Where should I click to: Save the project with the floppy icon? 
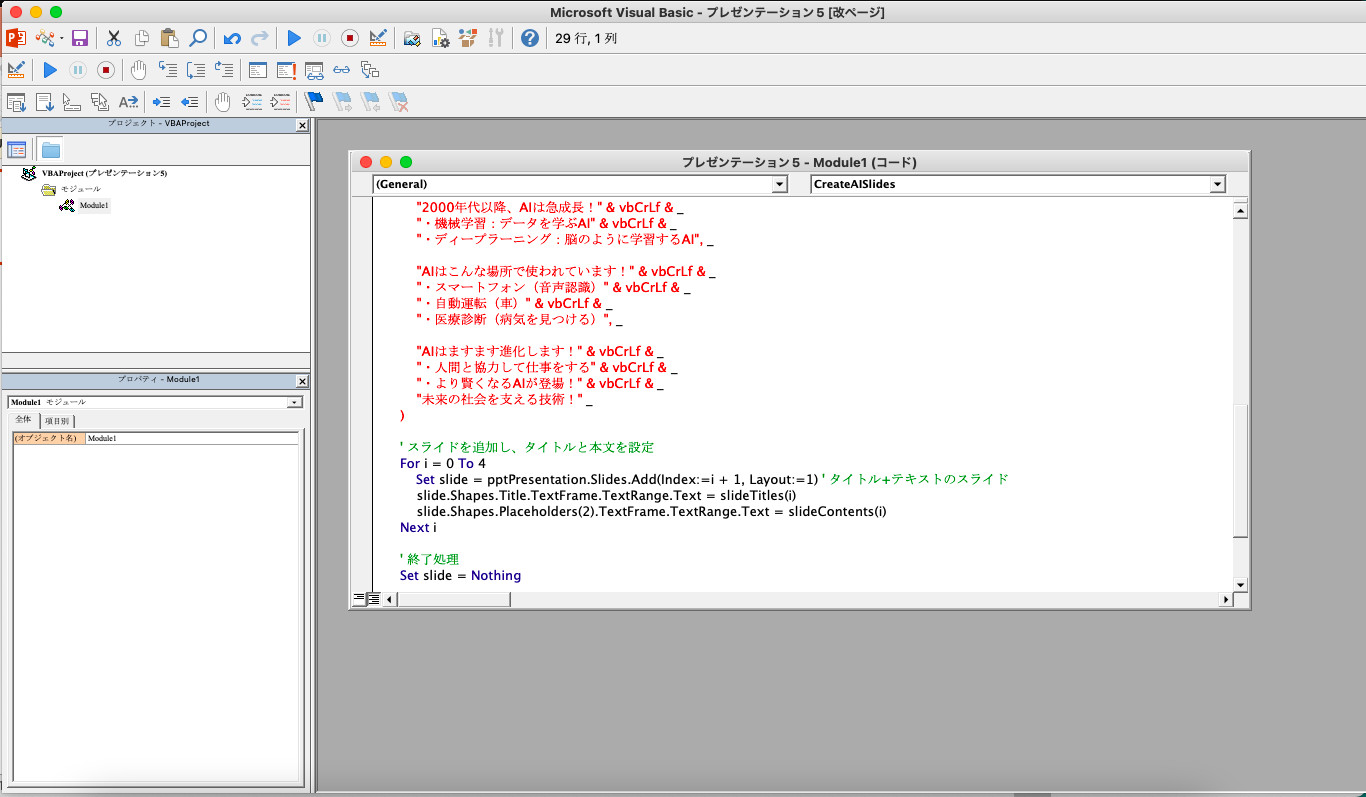click(80, 38)
